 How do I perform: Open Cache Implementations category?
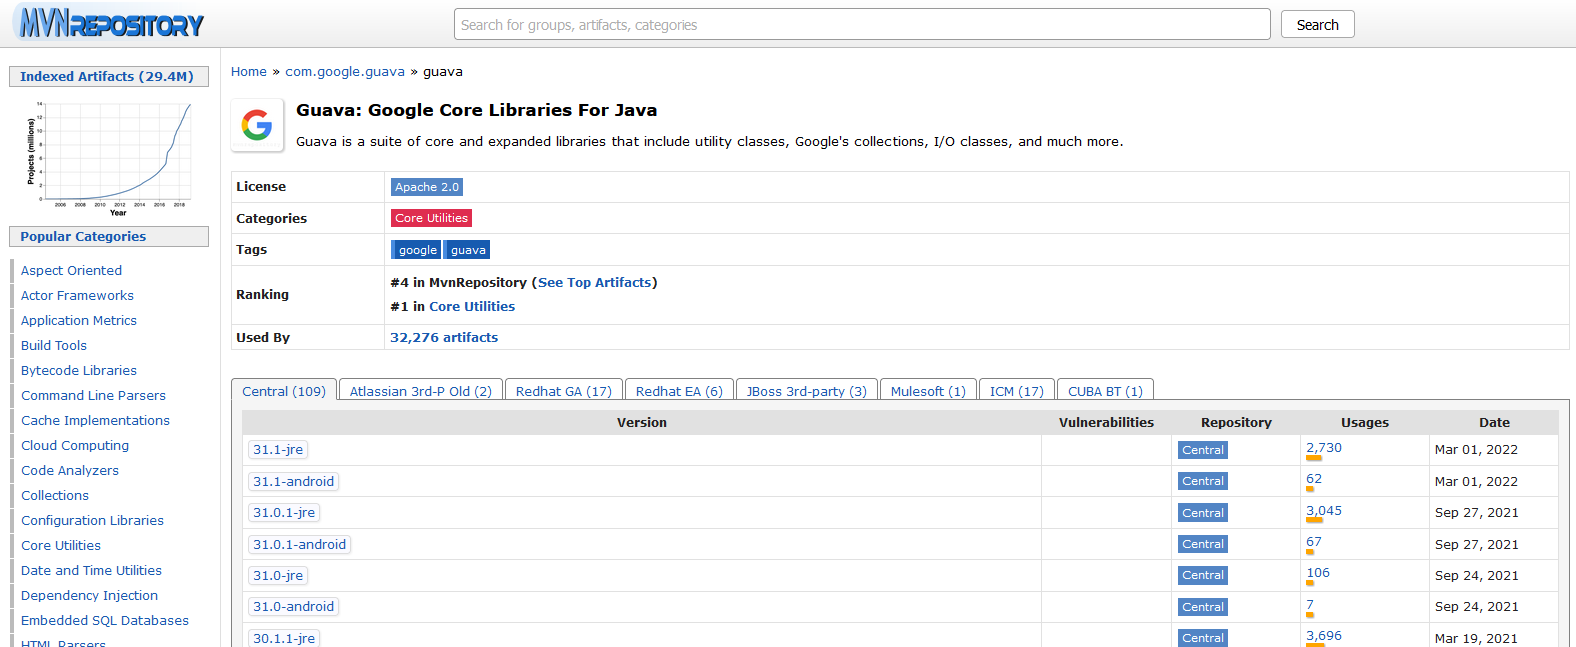point(95,420)
